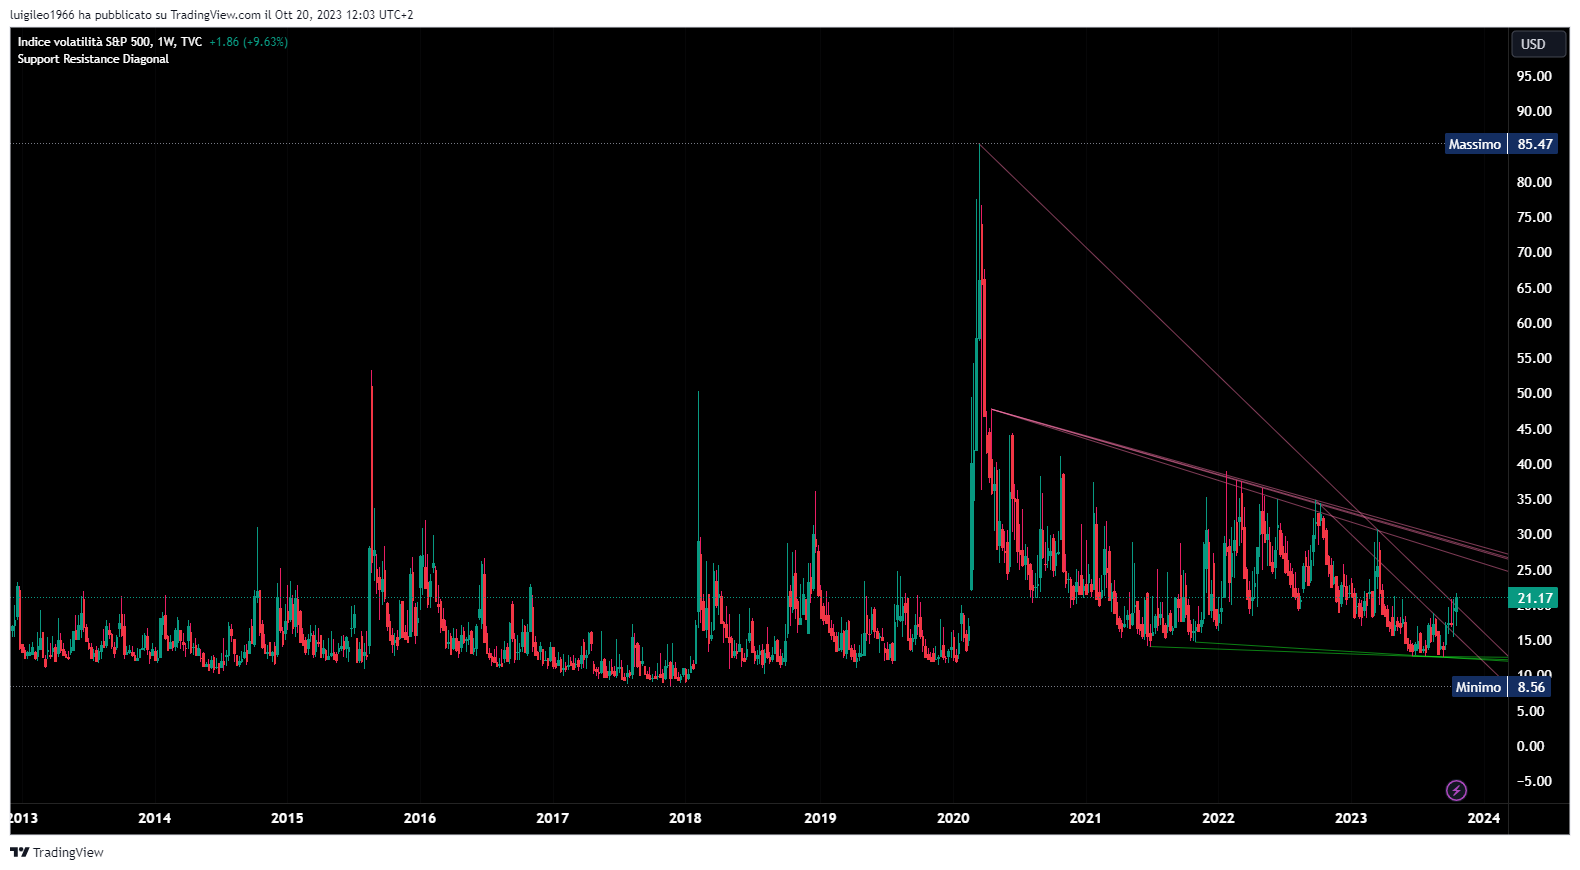
Task: Click the 2021 label on the time axis
Action: tap(1085, 818)
